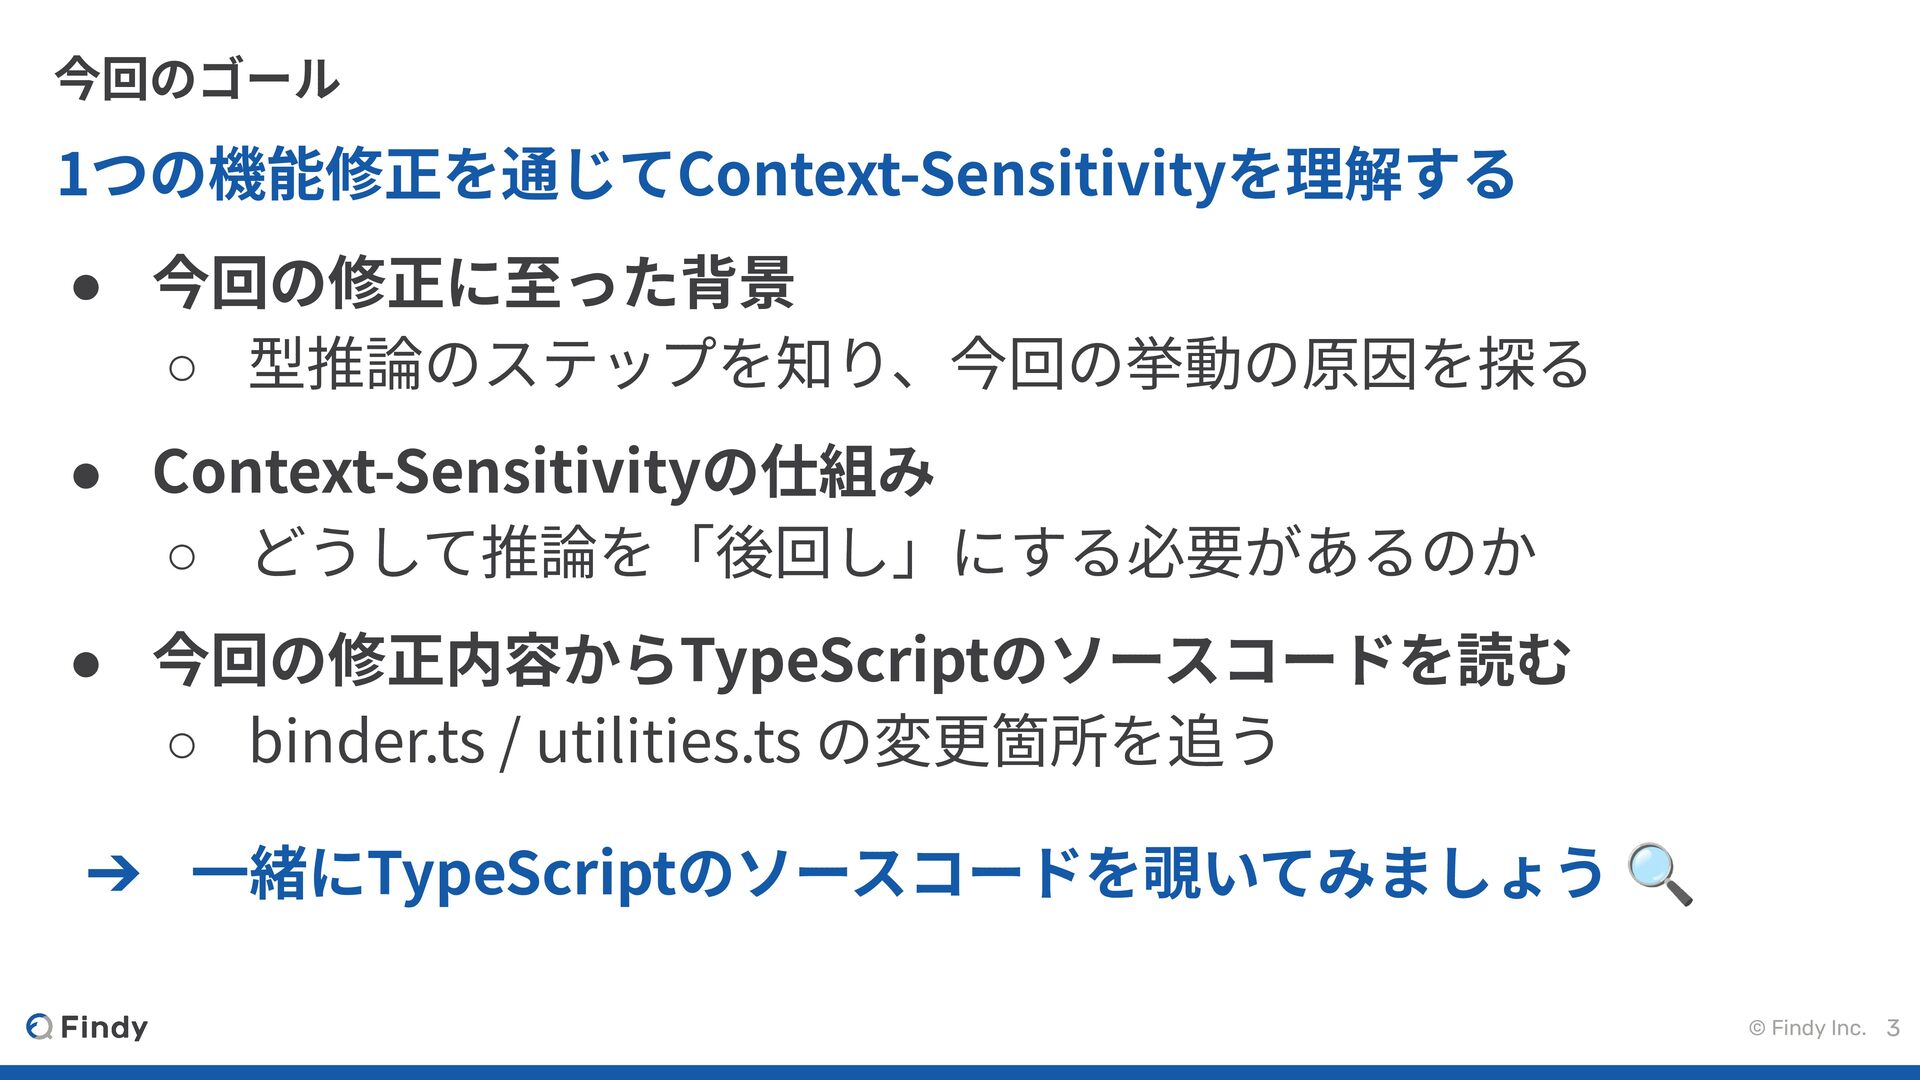Click Context-Sensitivityの仕組み bullet text
The width and height of the screenshot is (1920, 1080).
[x=544, y=471]
